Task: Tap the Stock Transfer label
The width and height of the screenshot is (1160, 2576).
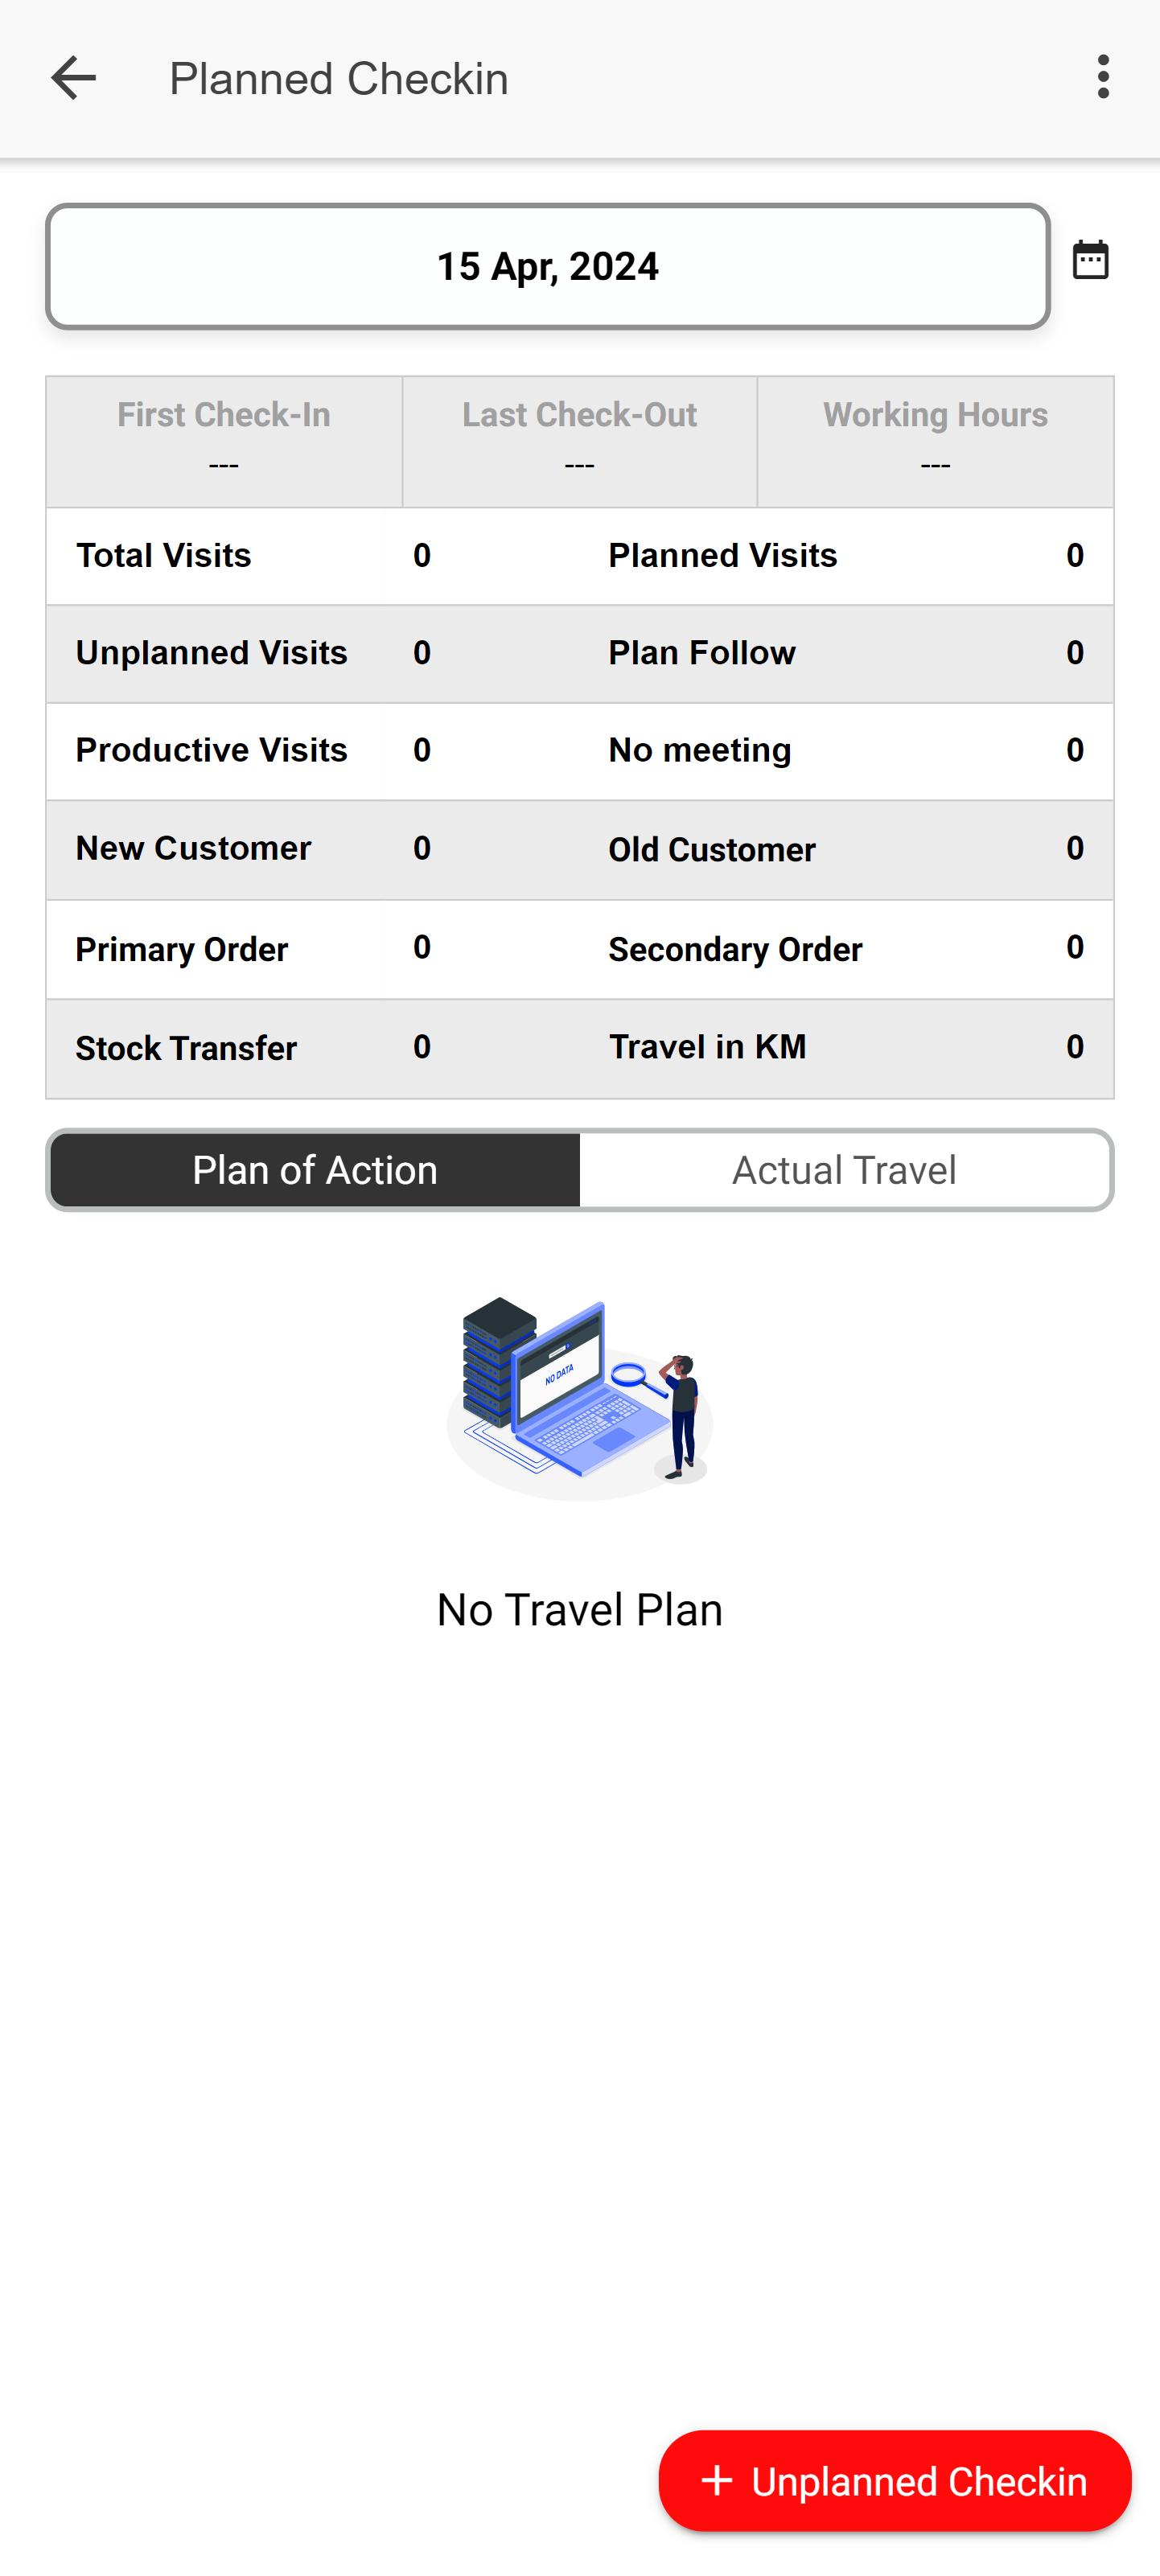Action: coord(186,1048)
